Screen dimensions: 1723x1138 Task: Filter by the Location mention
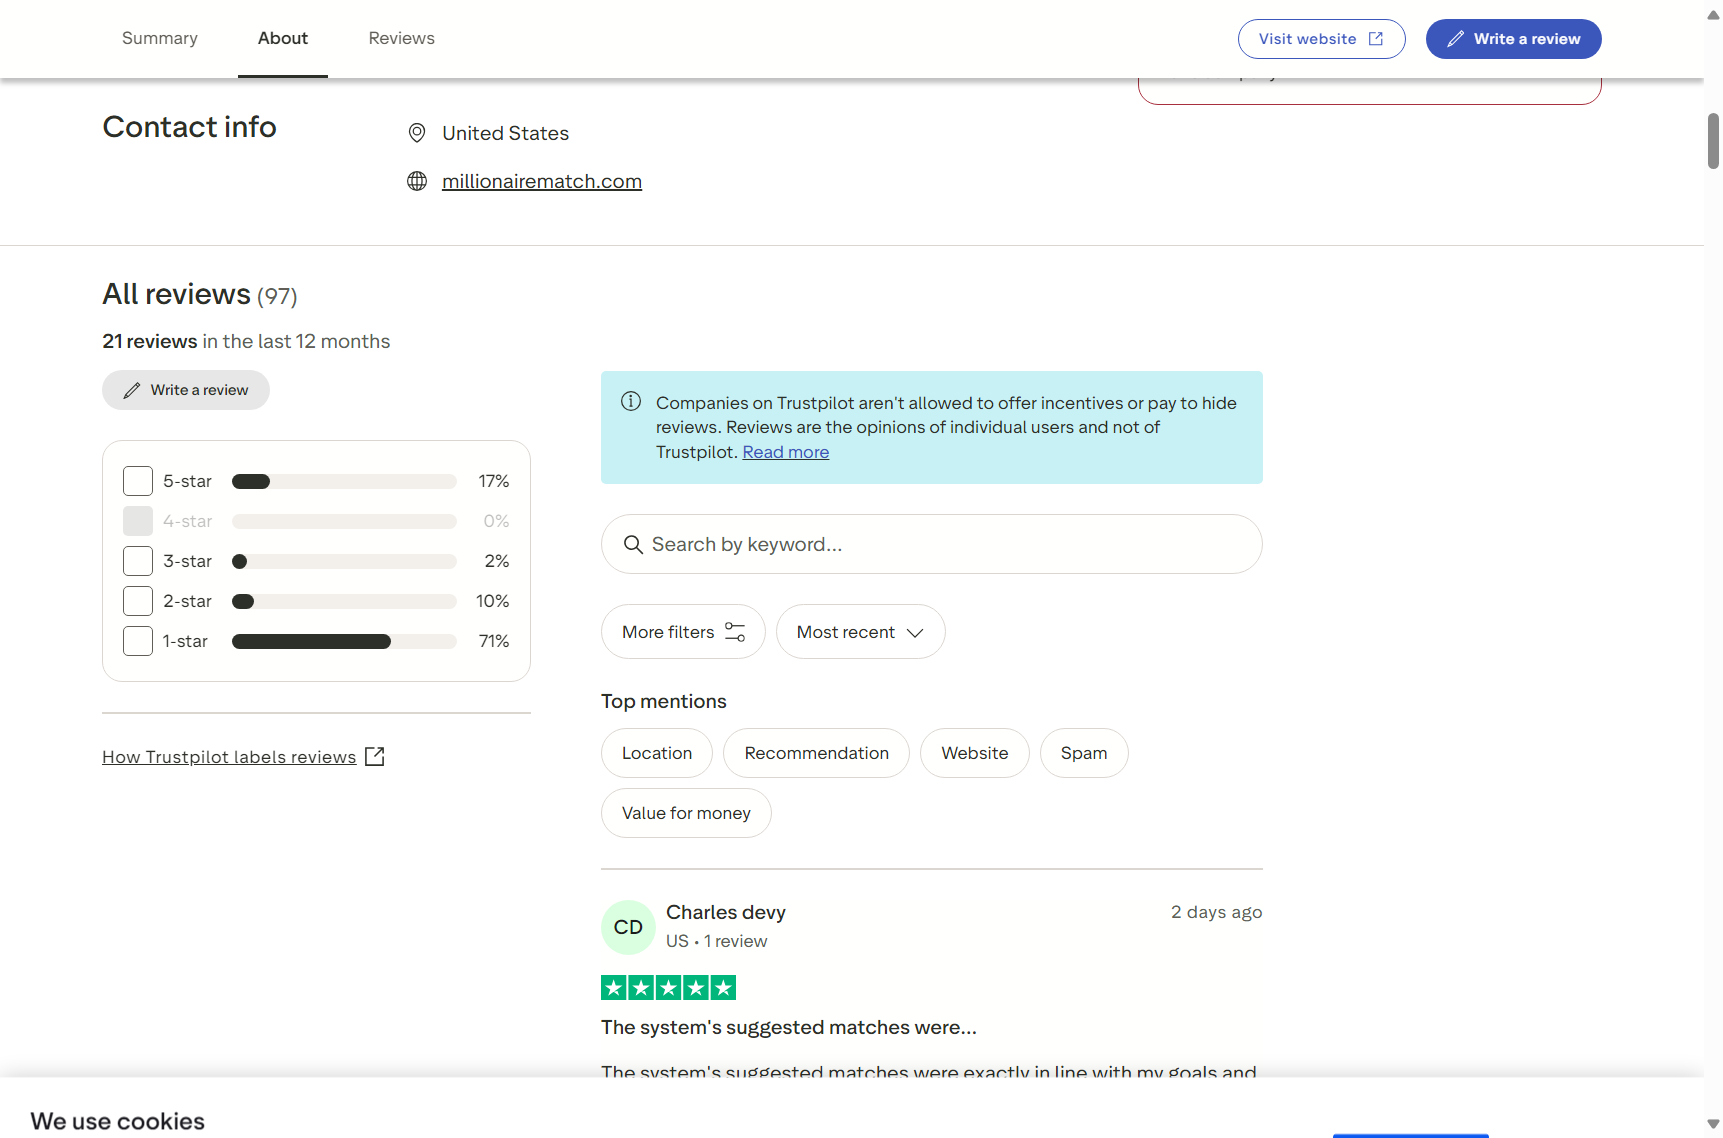(657, 753)
